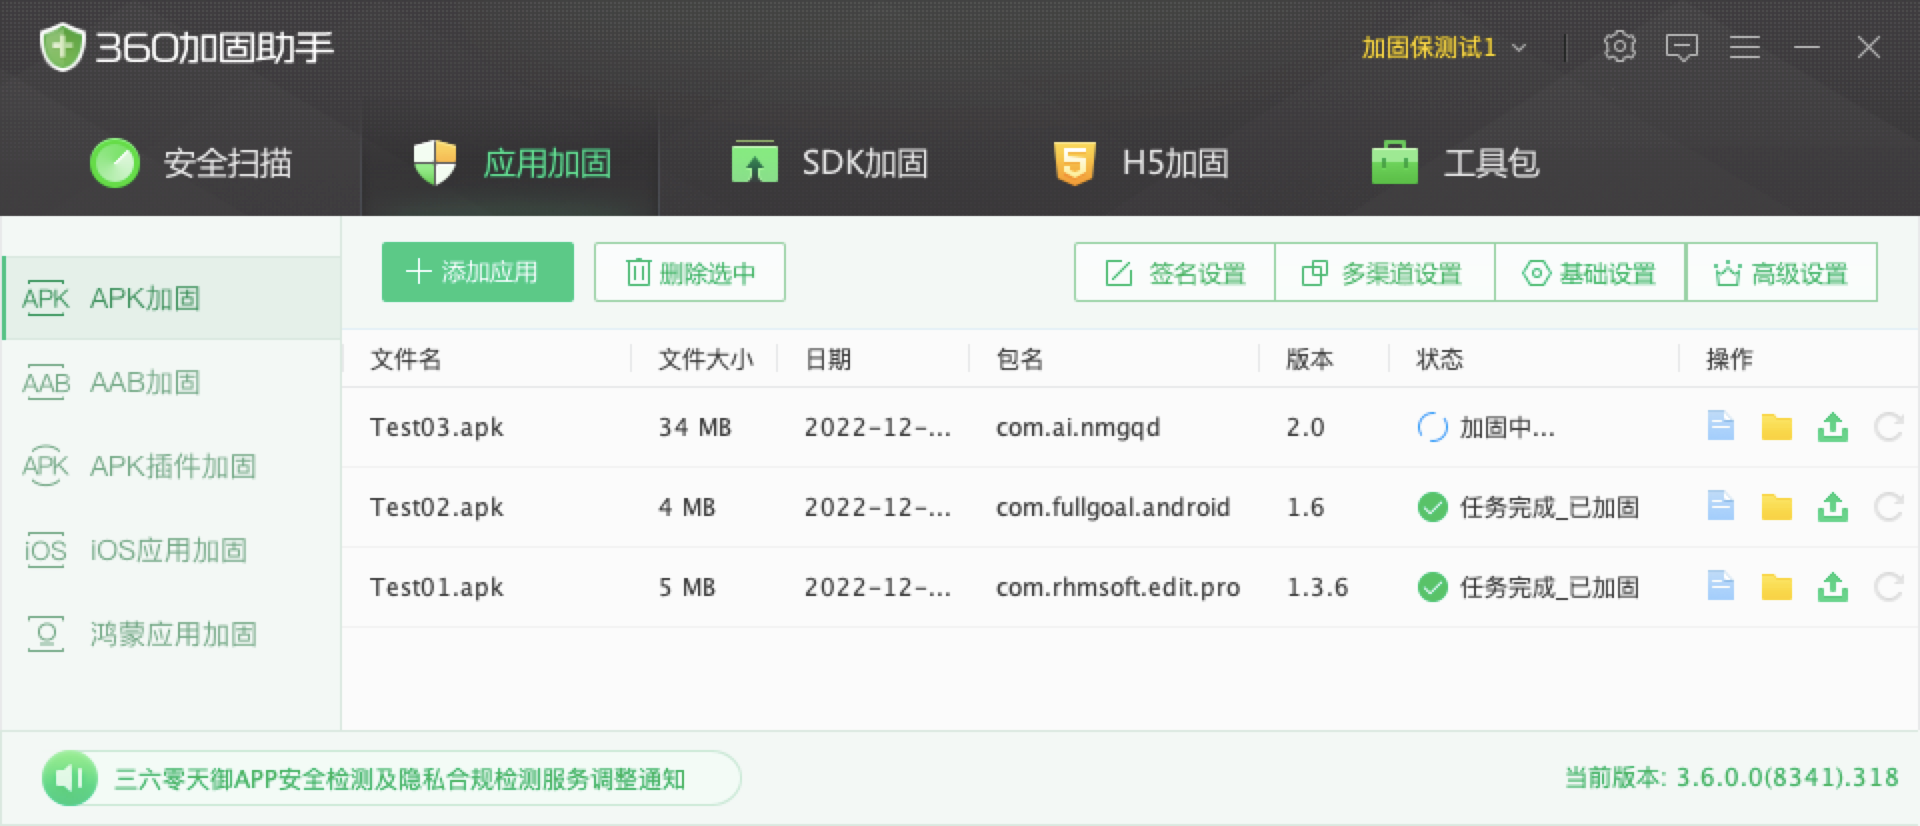Click the green checkmark status icon for Test02.apk
The image size is (1920, 826).
coord(1432,507)
